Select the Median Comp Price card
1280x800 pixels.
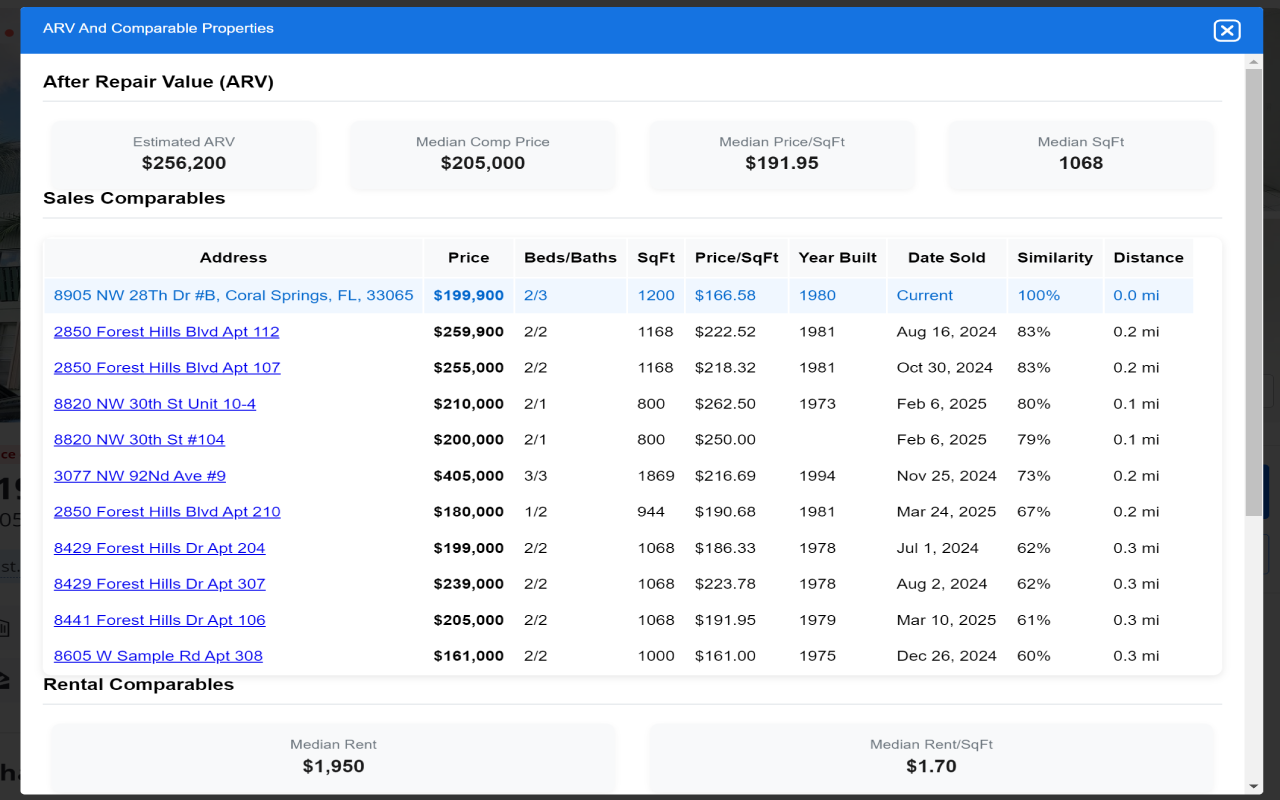click(482, 155)
